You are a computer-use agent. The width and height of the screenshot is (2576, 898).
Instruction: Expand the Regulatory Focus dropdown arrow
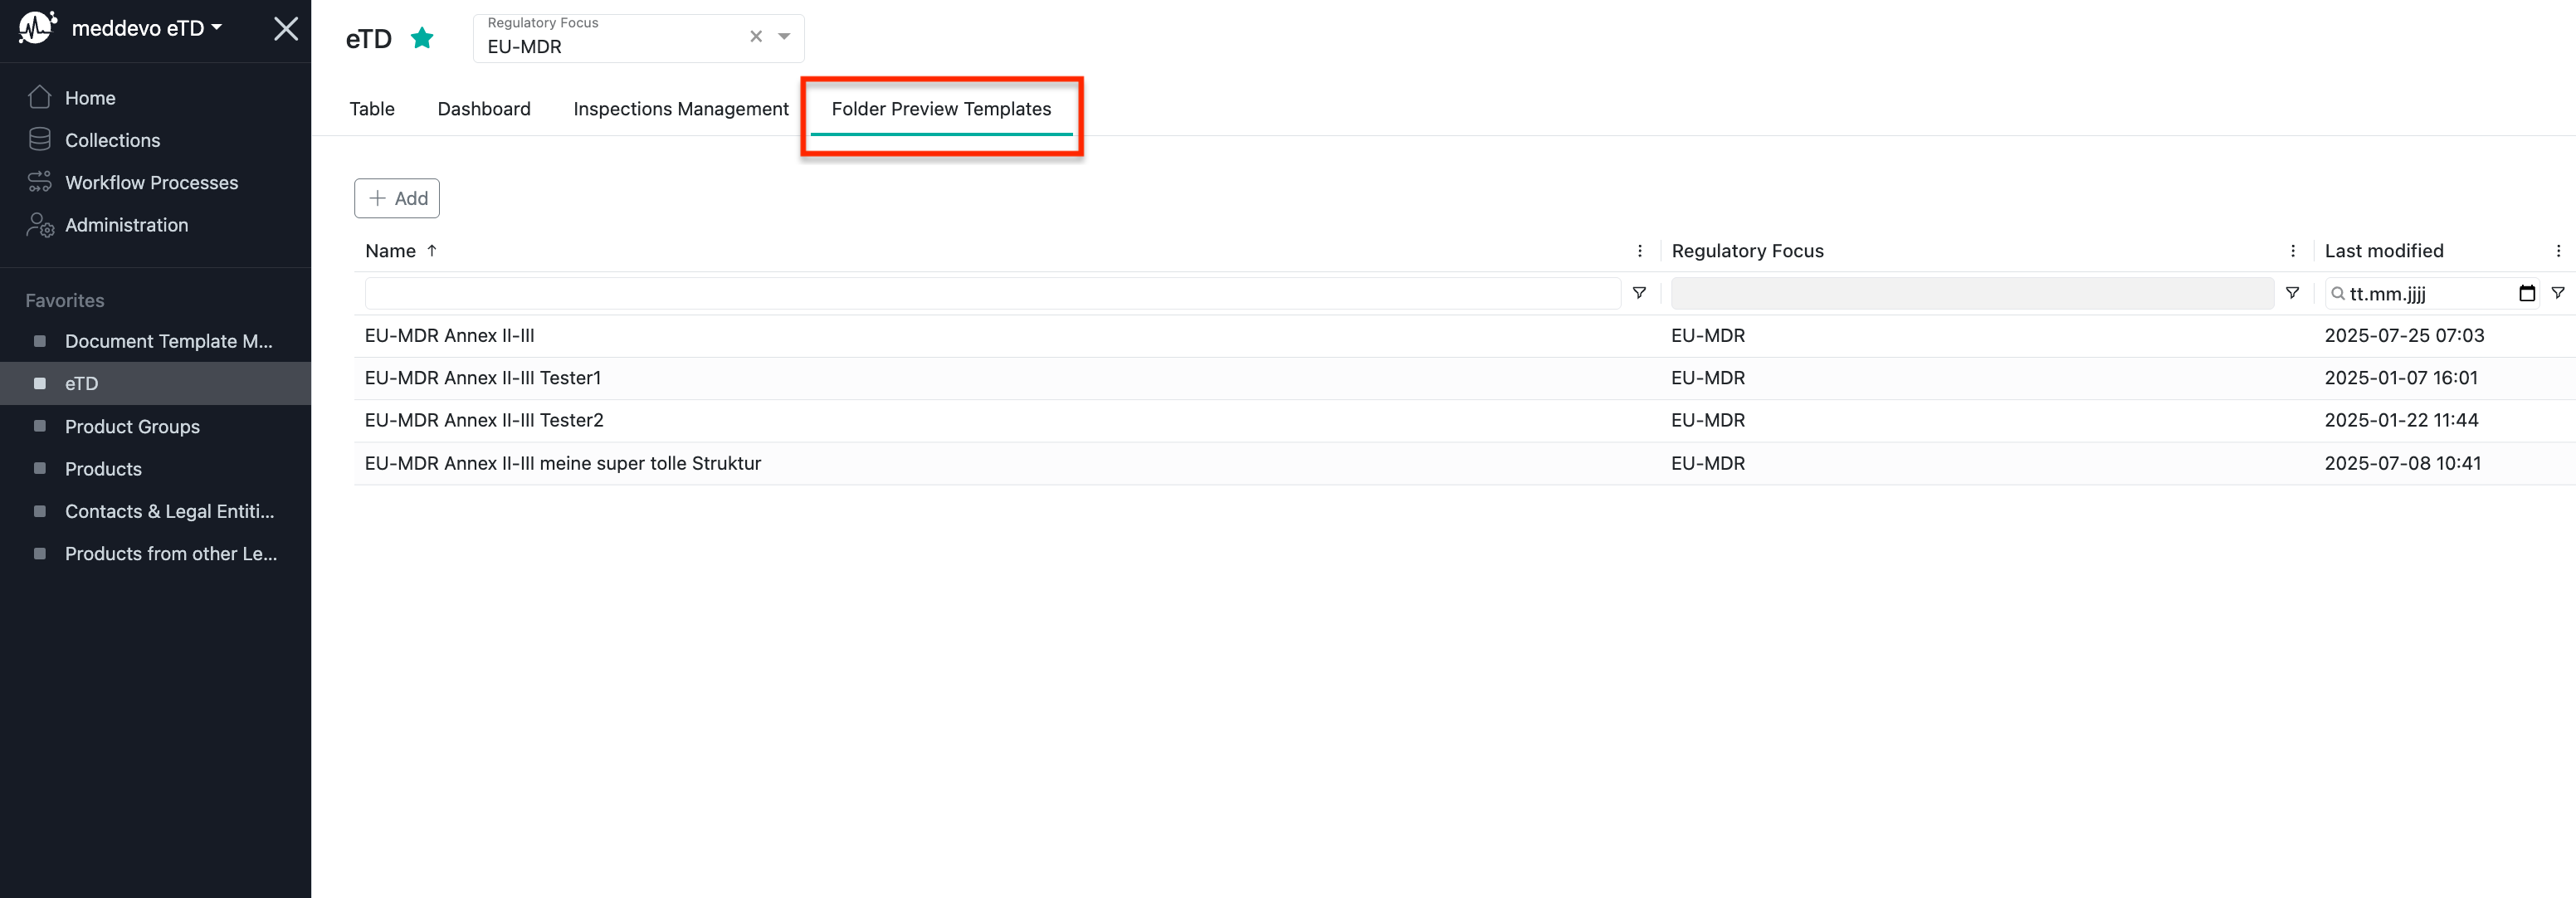pyautogui.click(x=785, y=36)
